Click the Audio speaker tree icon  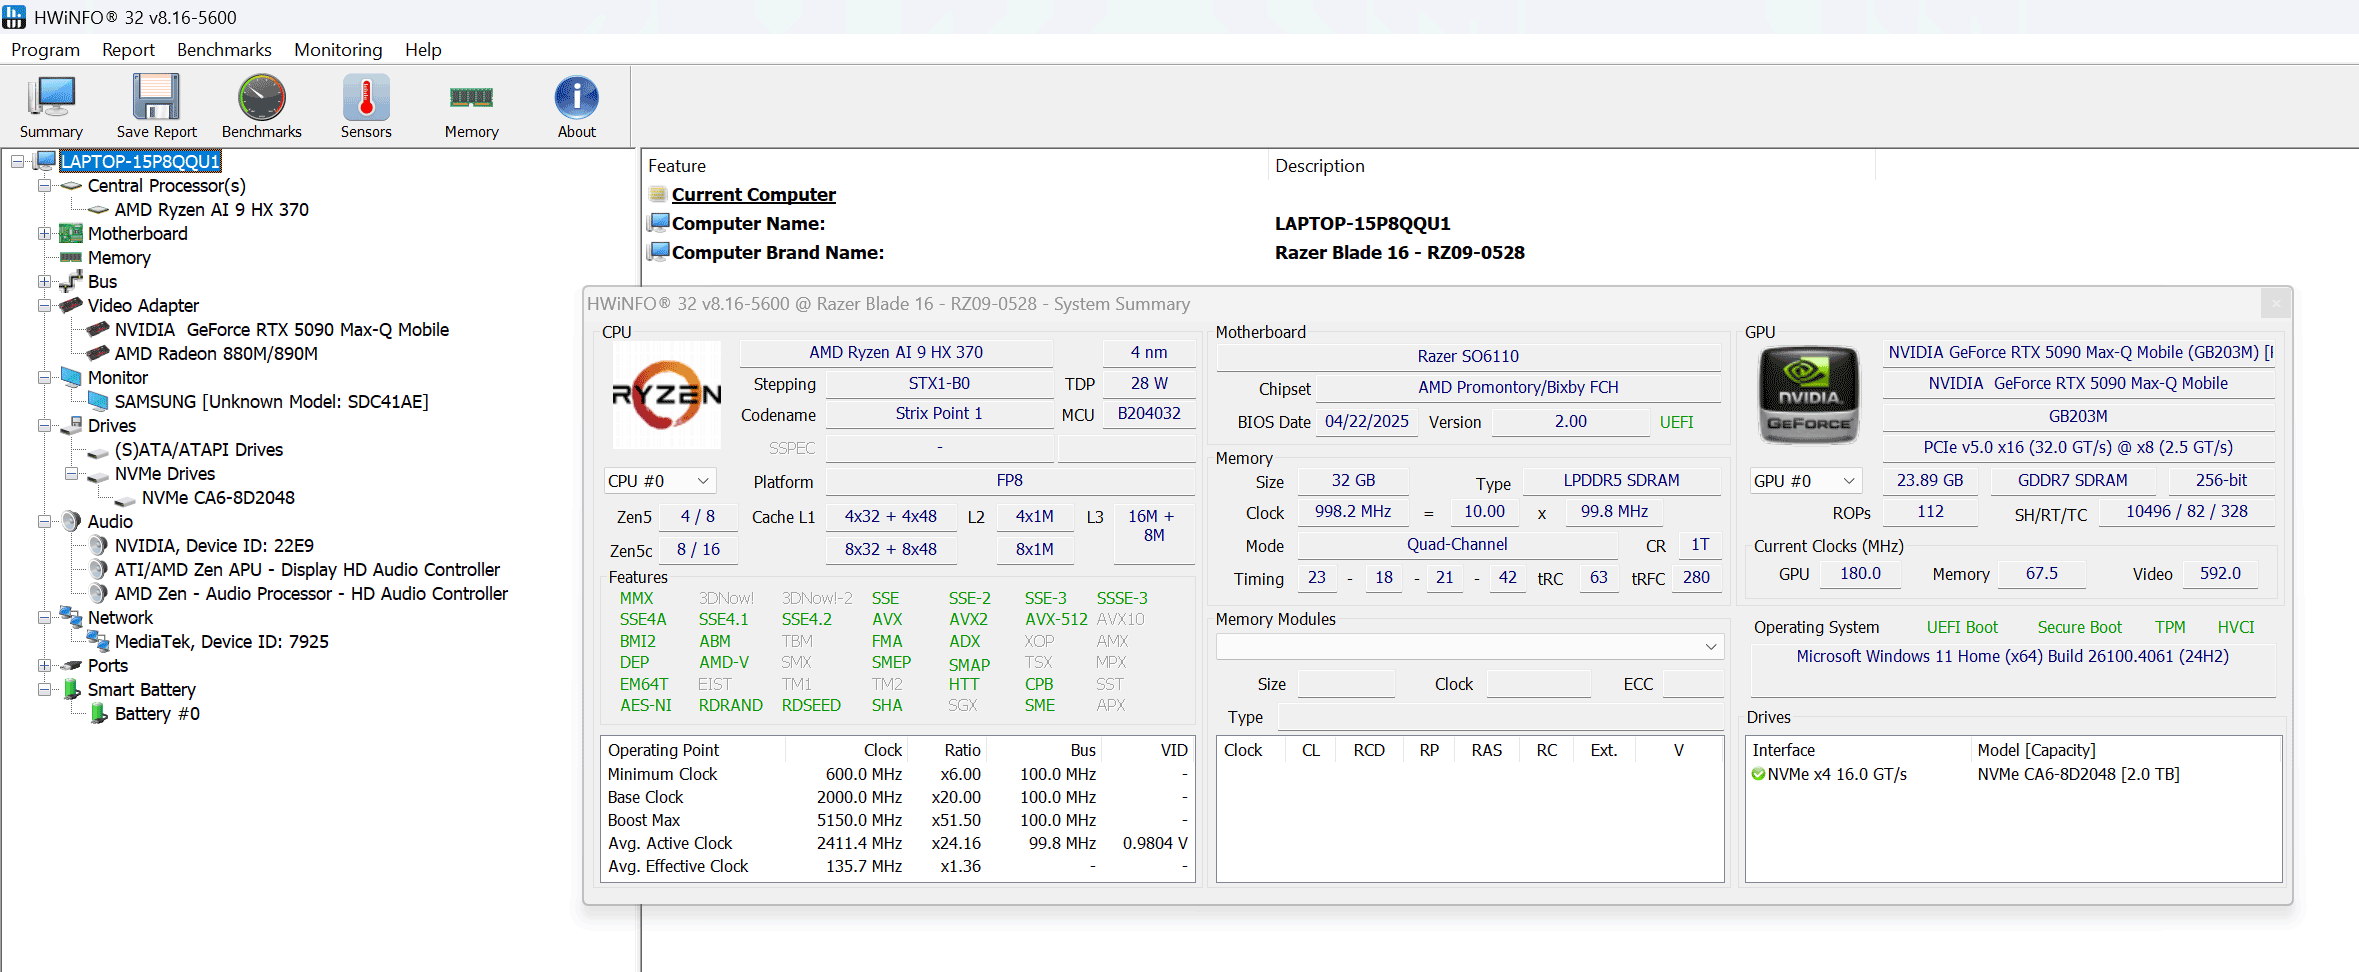tap(71, 521)
